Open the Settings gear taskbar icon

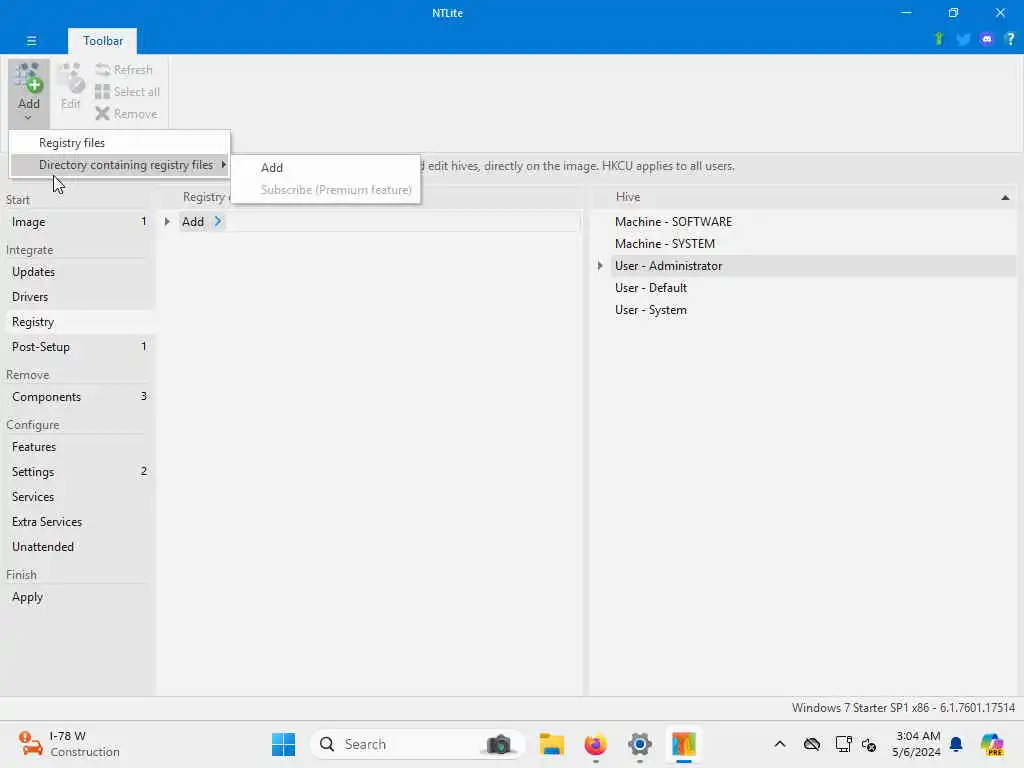point(639,744)
